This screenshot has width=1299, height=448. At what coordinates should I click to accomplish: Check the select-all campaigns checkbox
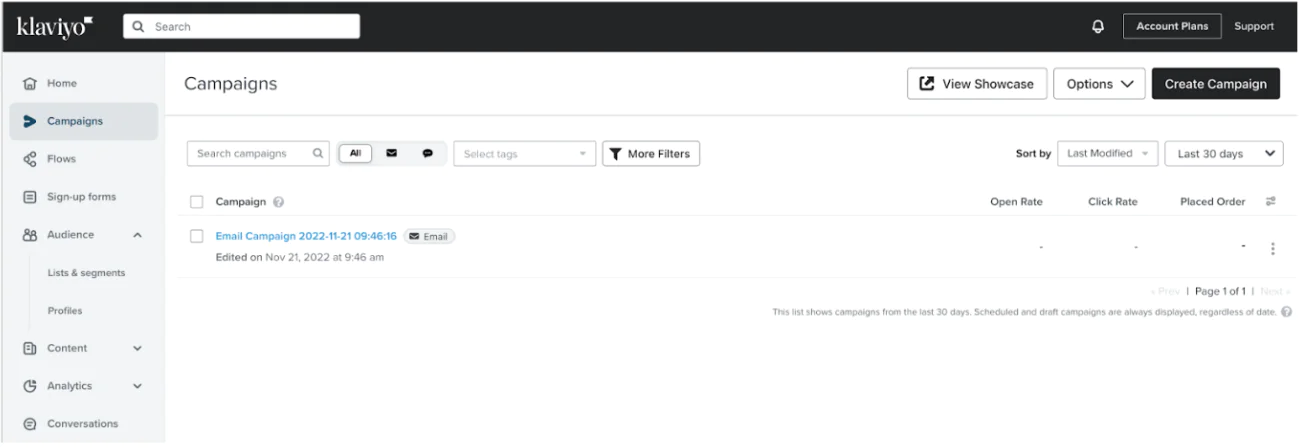point(197,202)
